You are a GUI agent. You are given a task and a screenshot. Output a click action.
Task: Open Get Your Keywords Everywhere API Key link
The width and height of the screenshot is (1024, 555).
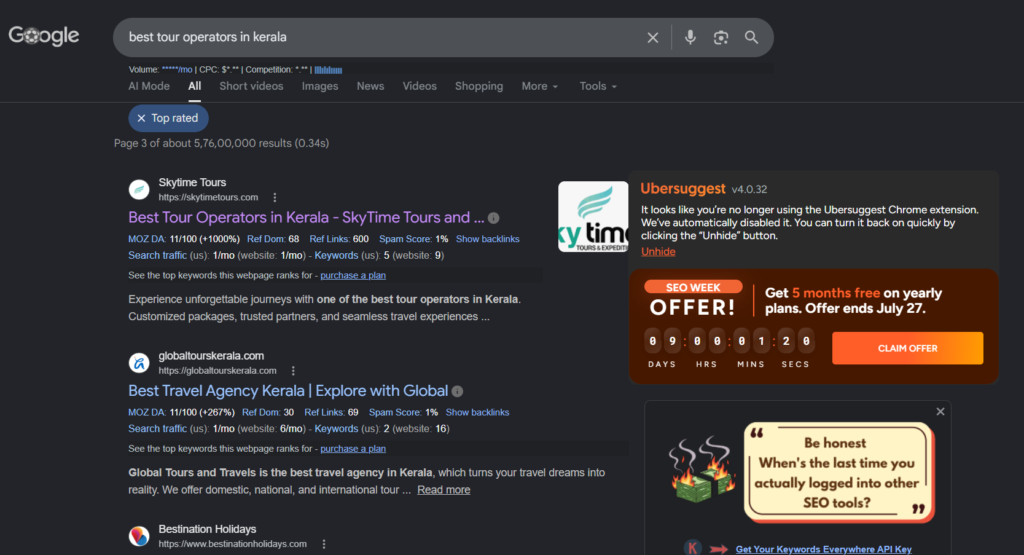click(824, 549)
